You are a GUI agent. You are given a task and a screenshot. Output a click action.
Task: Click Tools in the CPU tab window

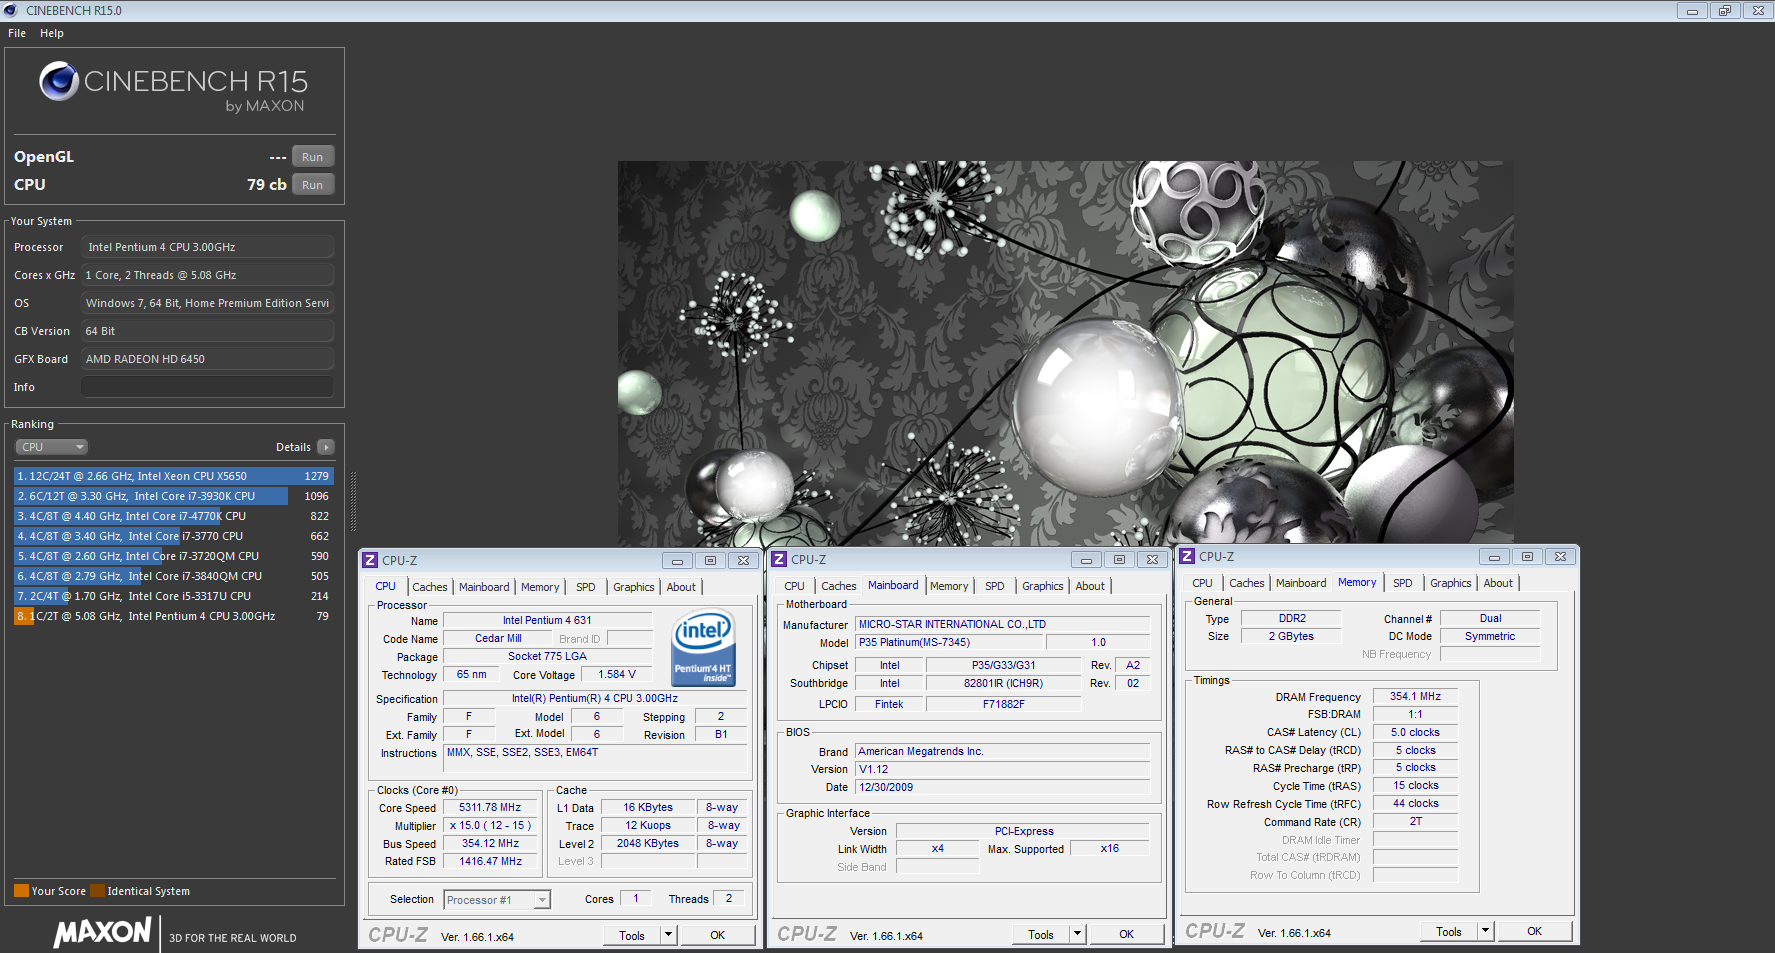coord(632,935)
